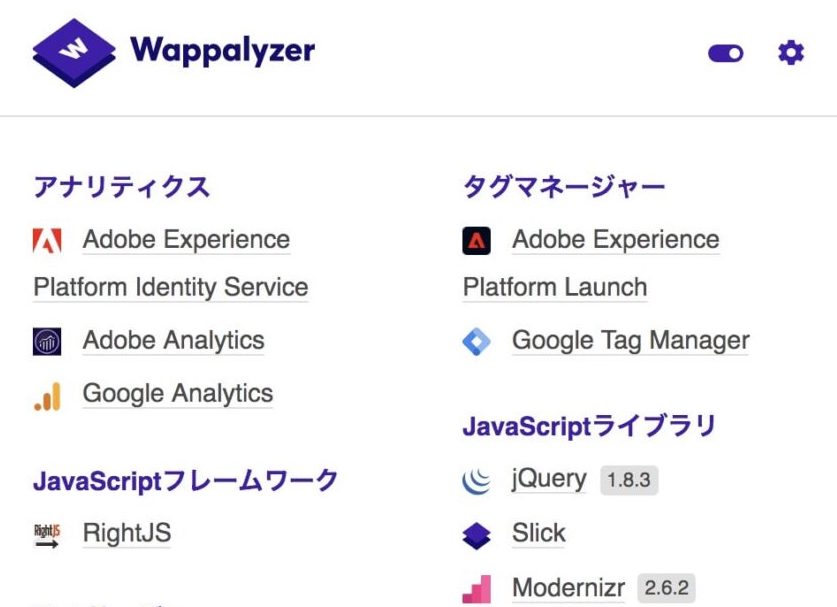Open the Modernizr technology link
Screen dimensions: 837x607
point(568,588)
